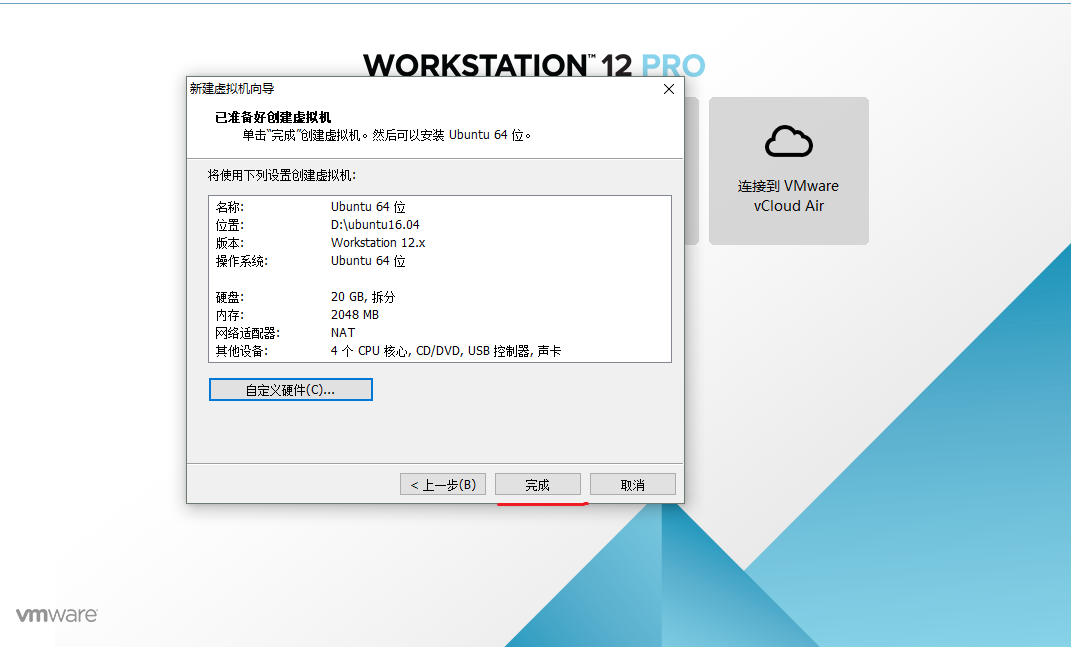Select location value D:\ubuntu16.04
This screenshot has width=1071, height=647.
click(x=375, y=224)
